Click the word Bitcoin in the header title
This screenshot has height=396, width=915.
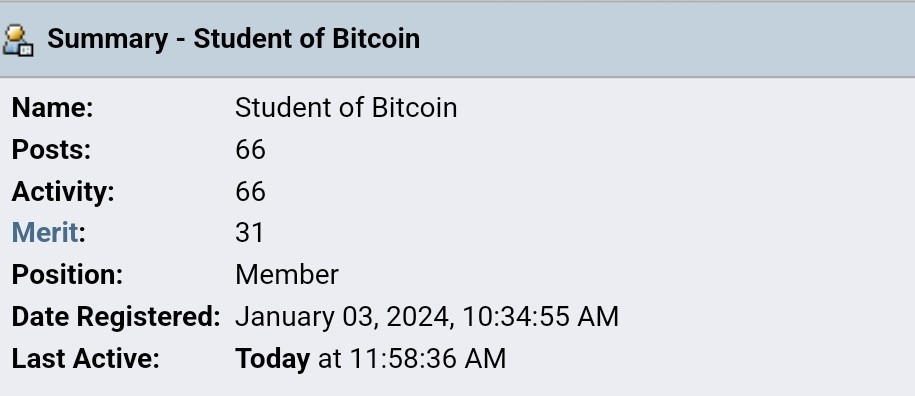tap(376, 39)
